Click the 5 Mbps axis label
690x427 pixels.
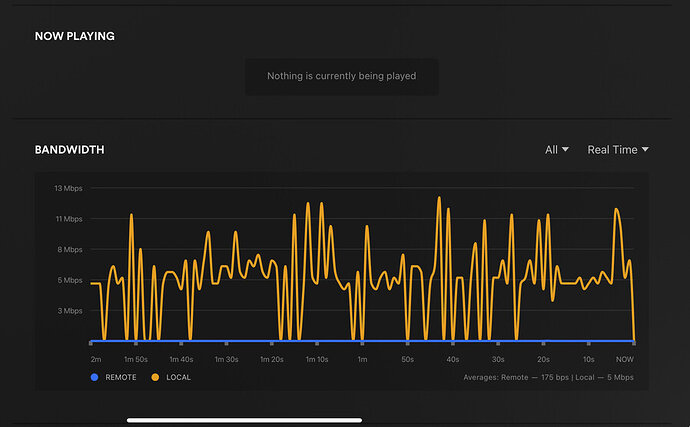point(70,280)
